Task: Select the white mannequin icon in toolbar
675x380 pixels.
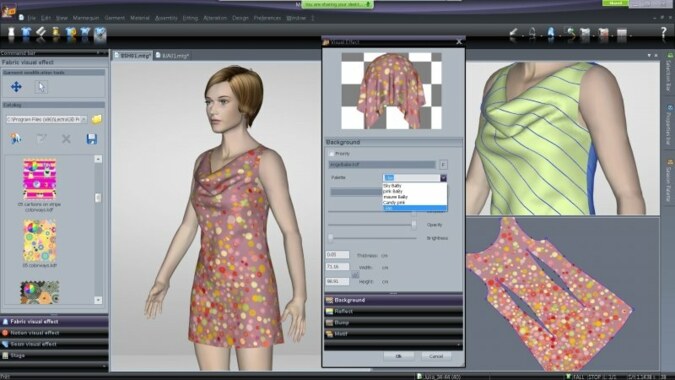Action: tap(12, 34)
